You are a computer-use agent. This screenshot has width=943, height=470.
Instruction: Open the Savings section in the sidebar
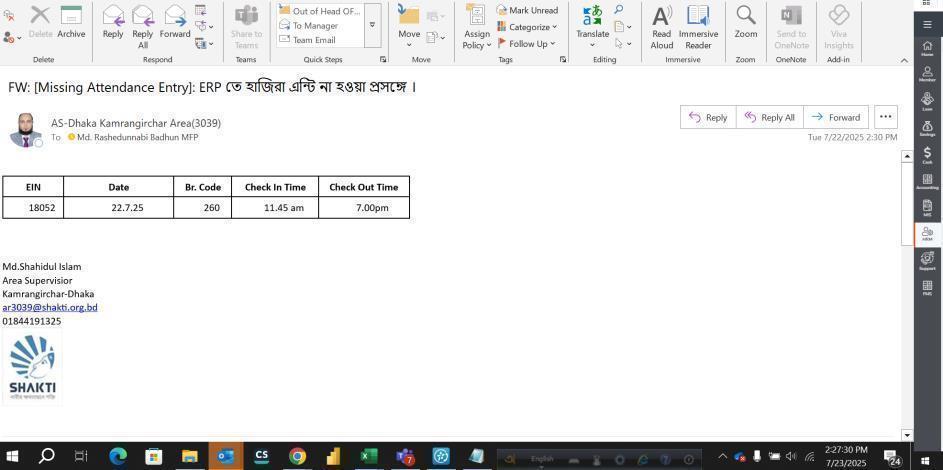click(x=927, y=127)
